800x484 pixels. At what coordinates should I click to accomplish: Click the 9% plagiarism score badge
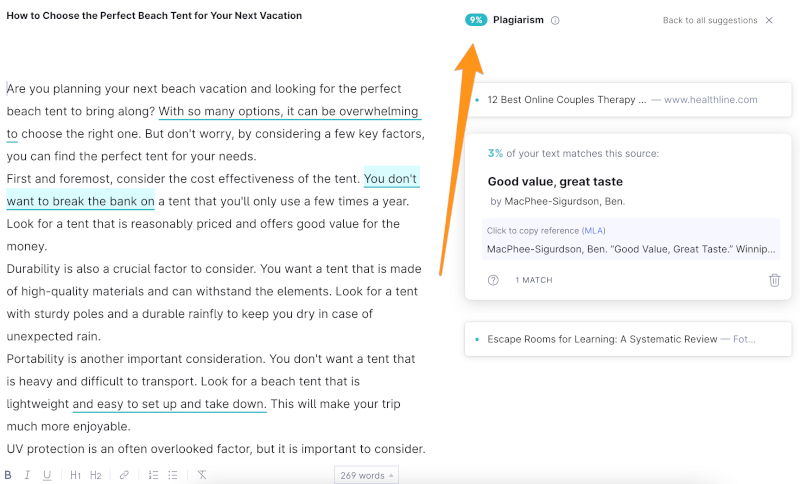(476, 20)
